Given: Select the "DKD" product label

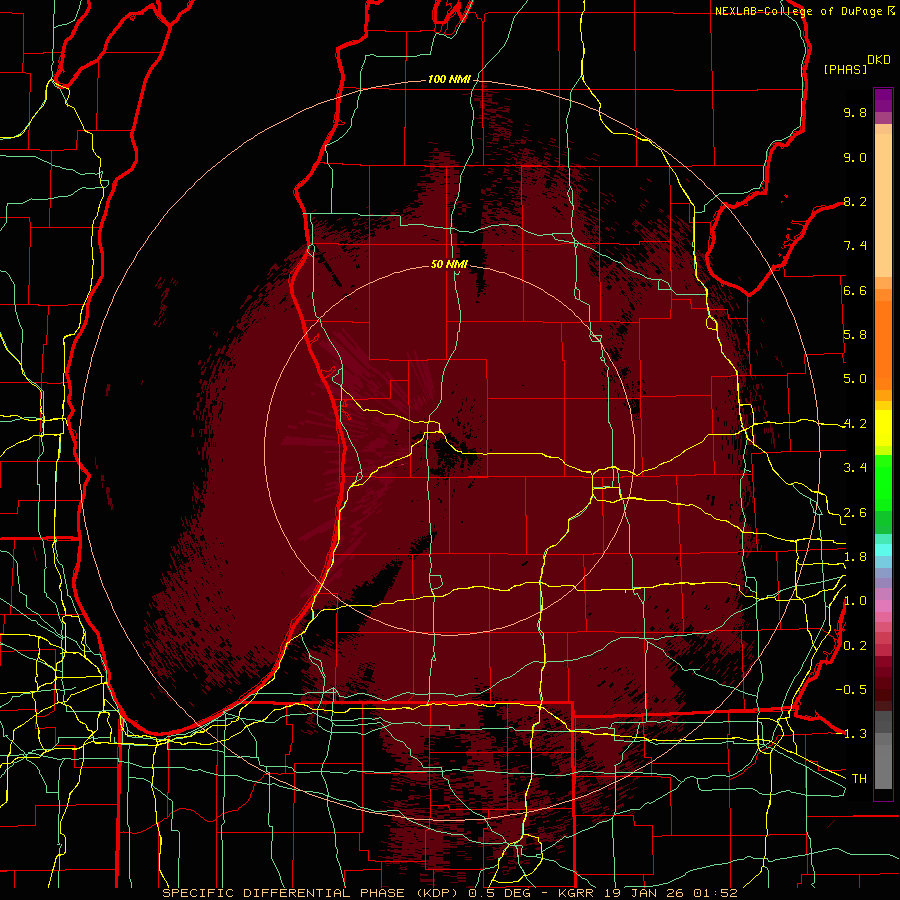Looking at the screenshot, I should 879,60.
